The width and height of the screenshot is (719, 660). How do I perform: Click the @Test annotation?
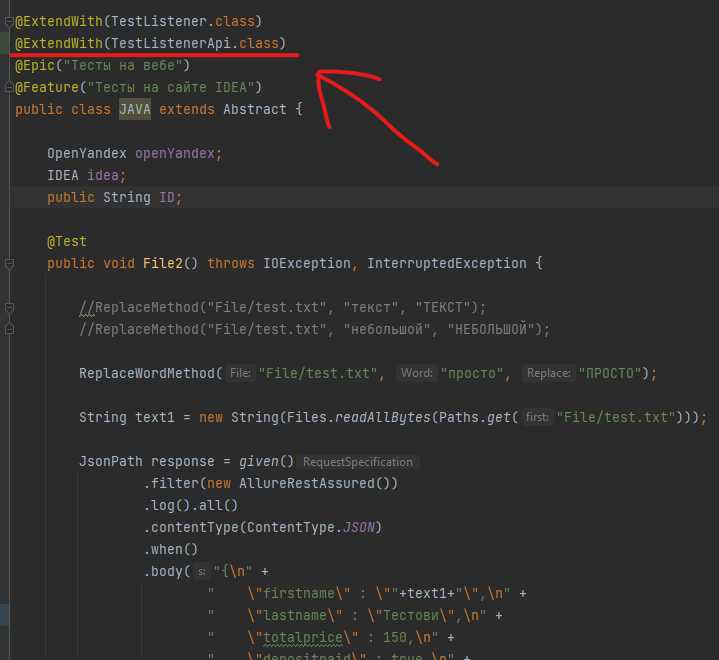point(67,241)
